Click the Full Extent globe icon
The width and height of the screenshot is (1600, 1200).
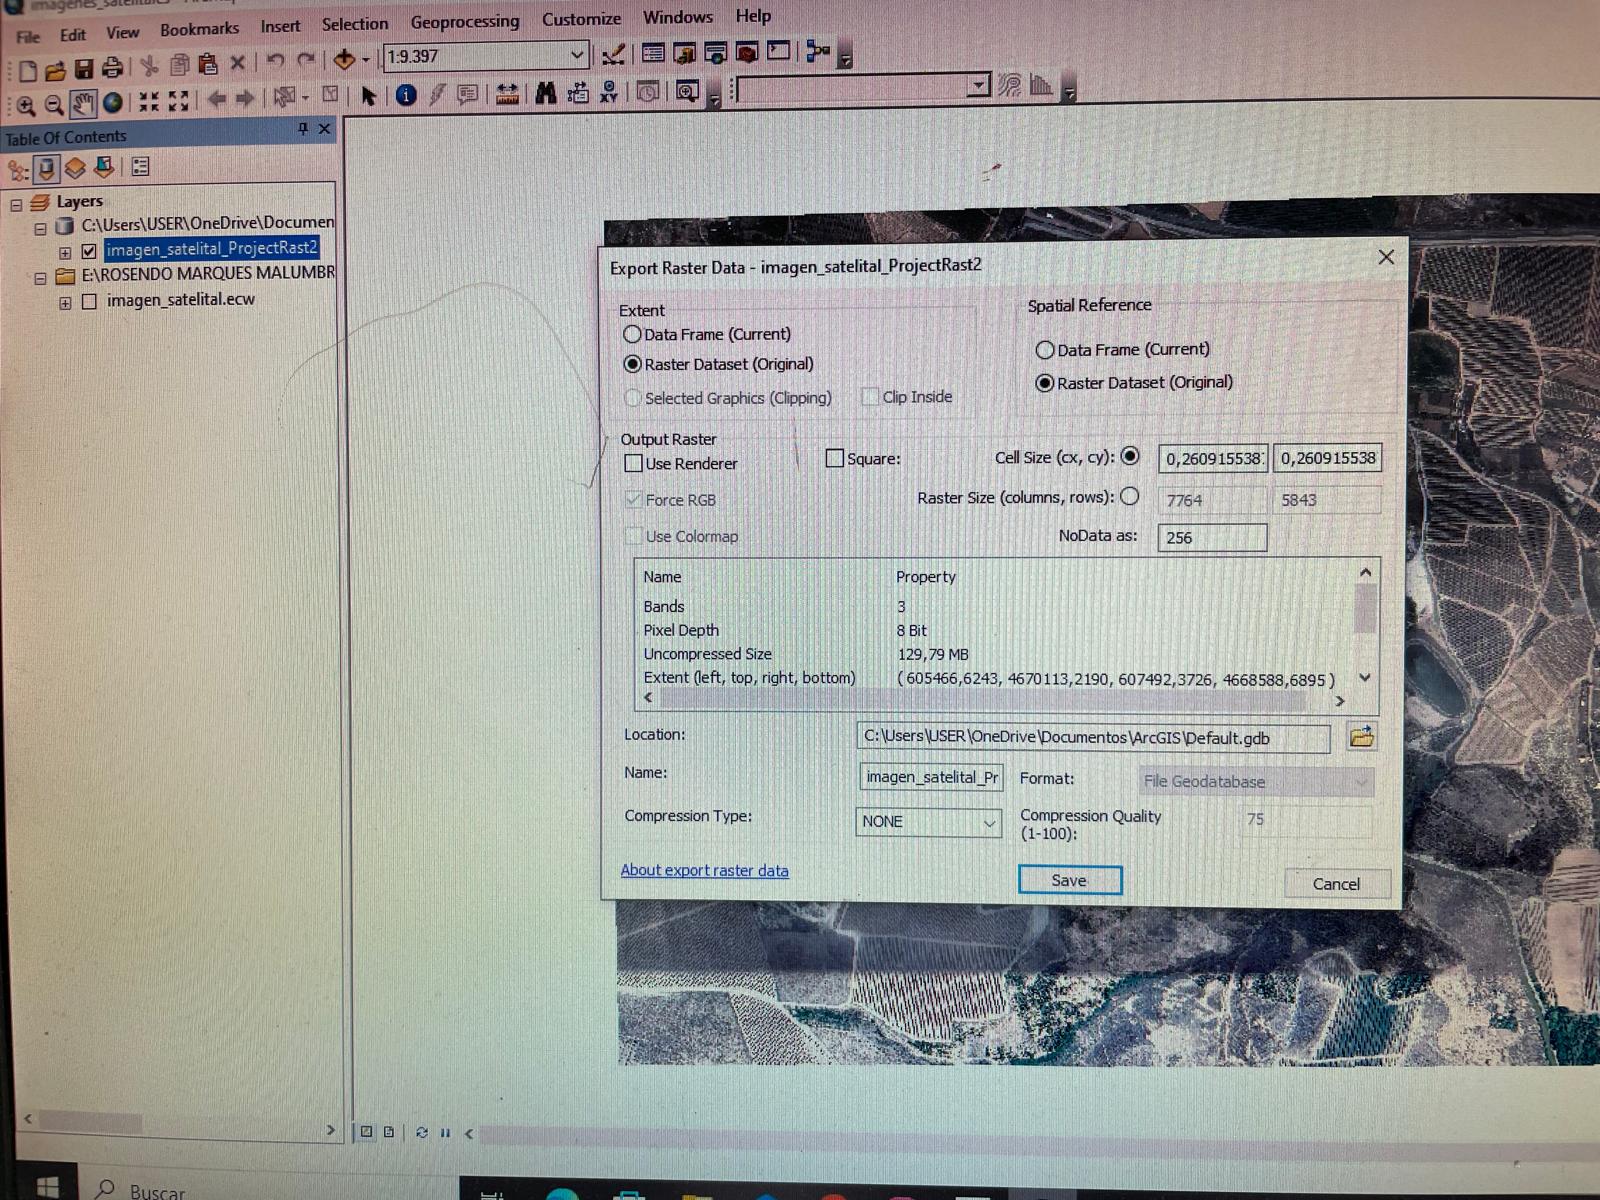pos(113,102)
